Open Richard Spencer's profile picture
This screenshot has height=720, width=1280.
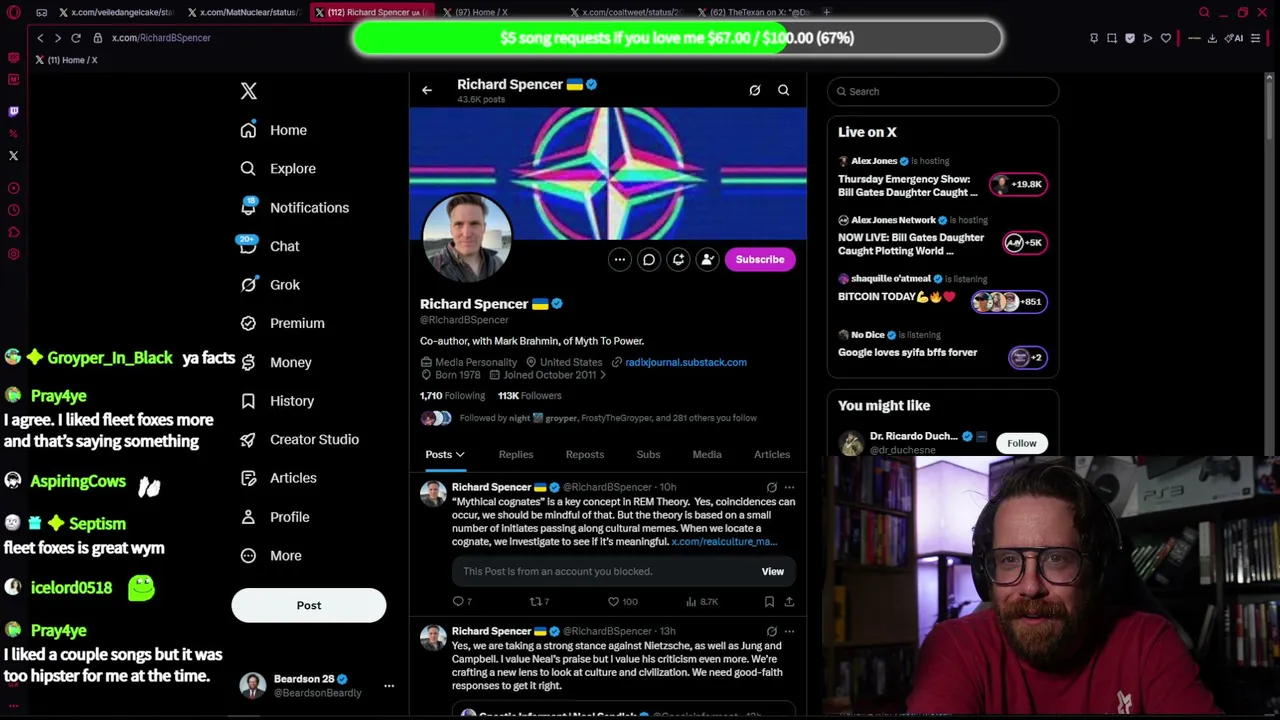pos(467,238)
